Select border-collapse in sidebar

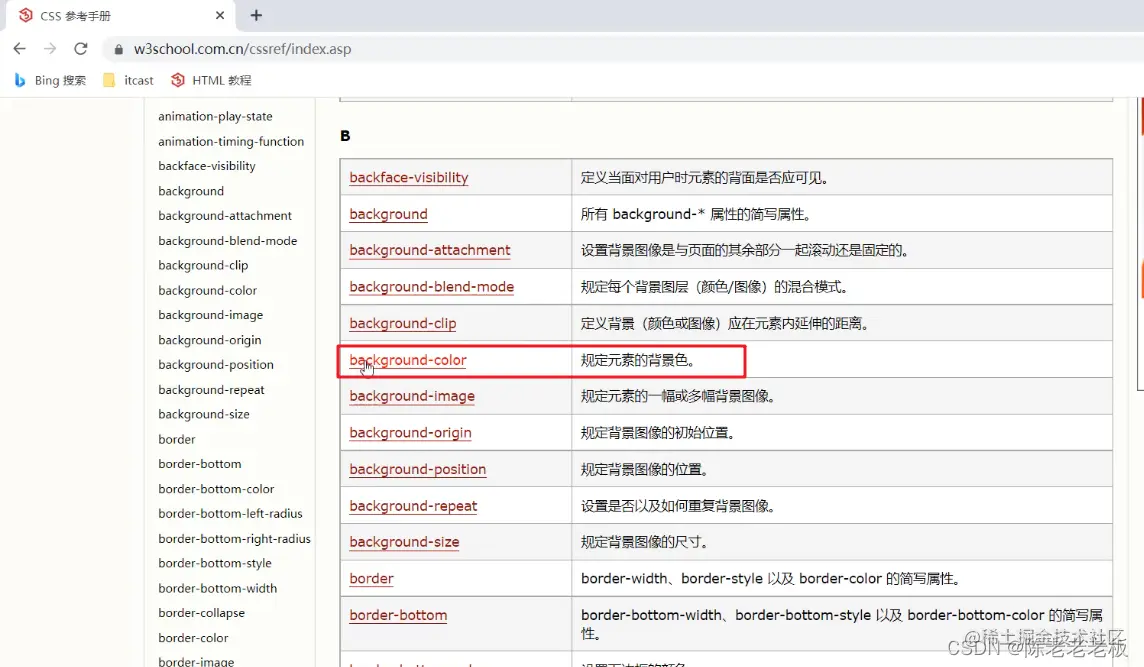tap(201, 612)
